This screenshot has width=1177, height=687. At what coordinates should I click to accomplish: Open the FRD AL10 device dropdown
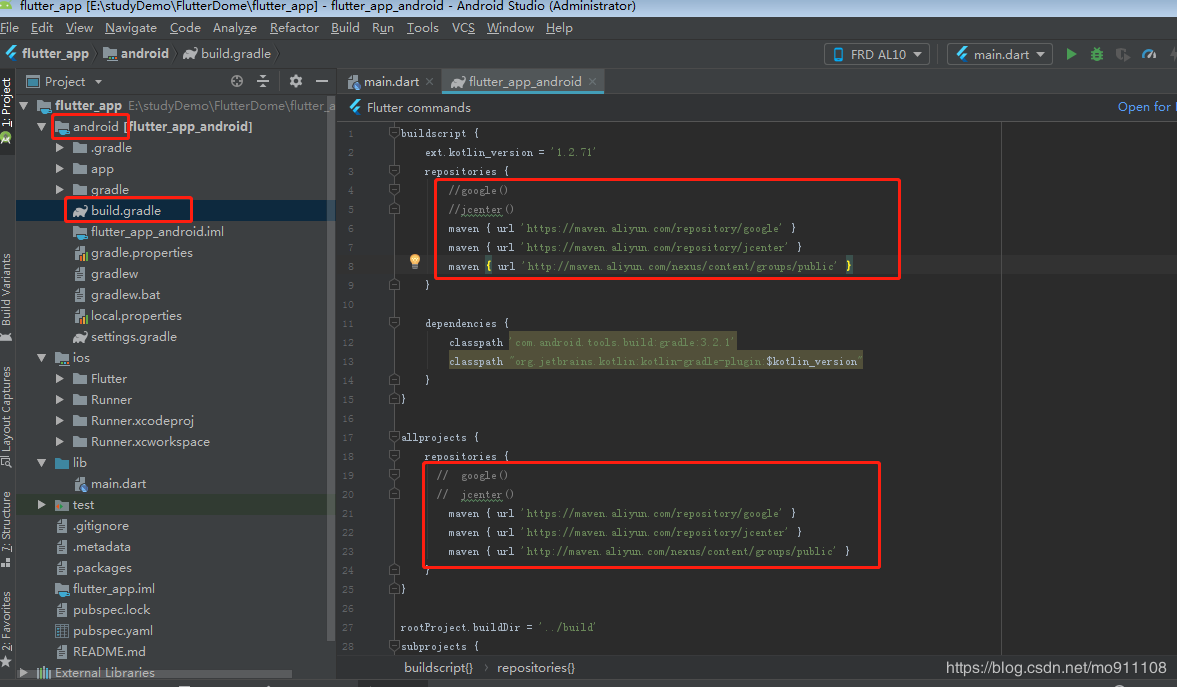point(877,54)
